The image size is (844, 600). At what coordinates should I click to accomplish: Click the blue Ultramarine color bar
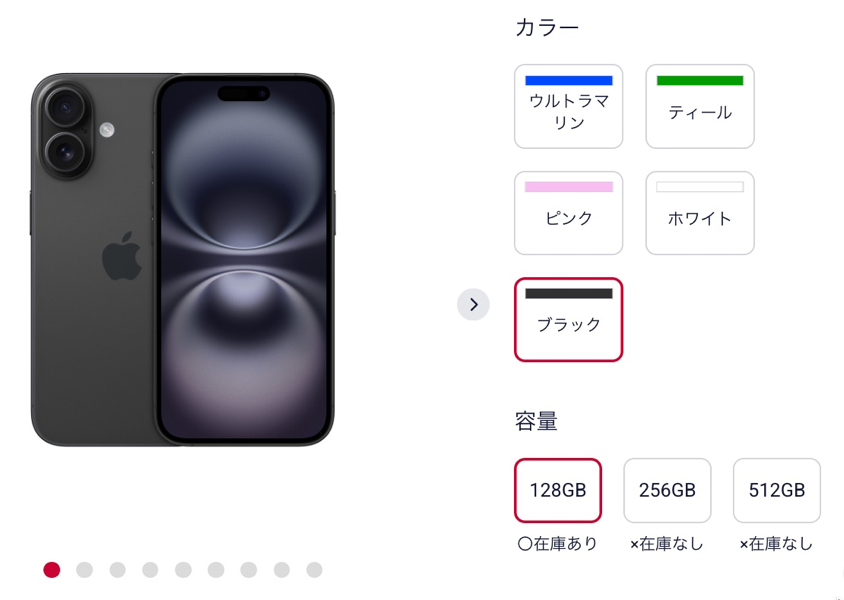[x=568, y=80]
